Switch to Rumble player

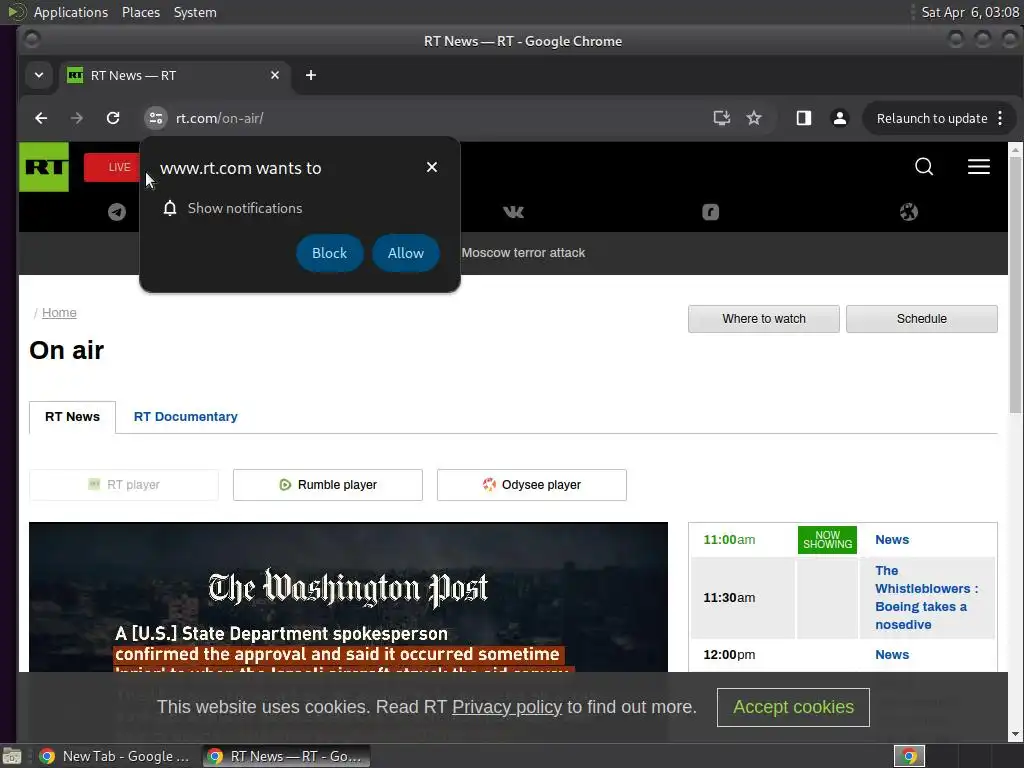(328, 485)
